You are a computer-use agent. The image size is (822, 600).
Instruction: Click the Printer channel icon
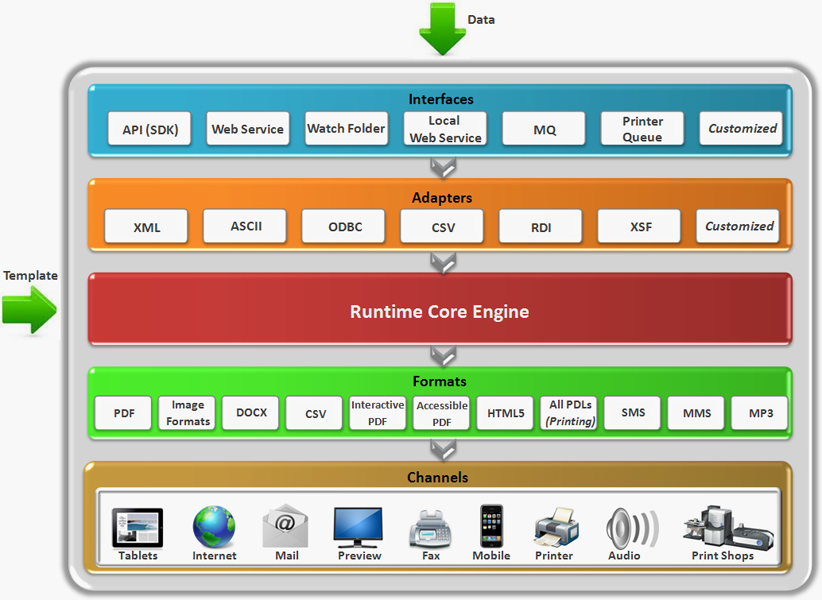pyautogui.click(x=556, y=528)
